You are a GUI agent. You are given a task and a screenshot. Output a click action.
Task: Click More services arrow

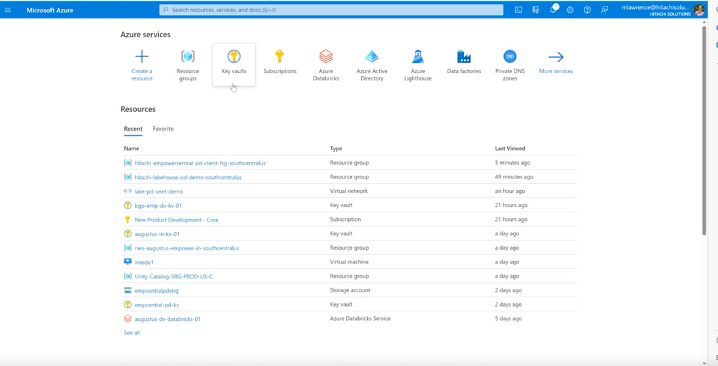tap(556, 56)
